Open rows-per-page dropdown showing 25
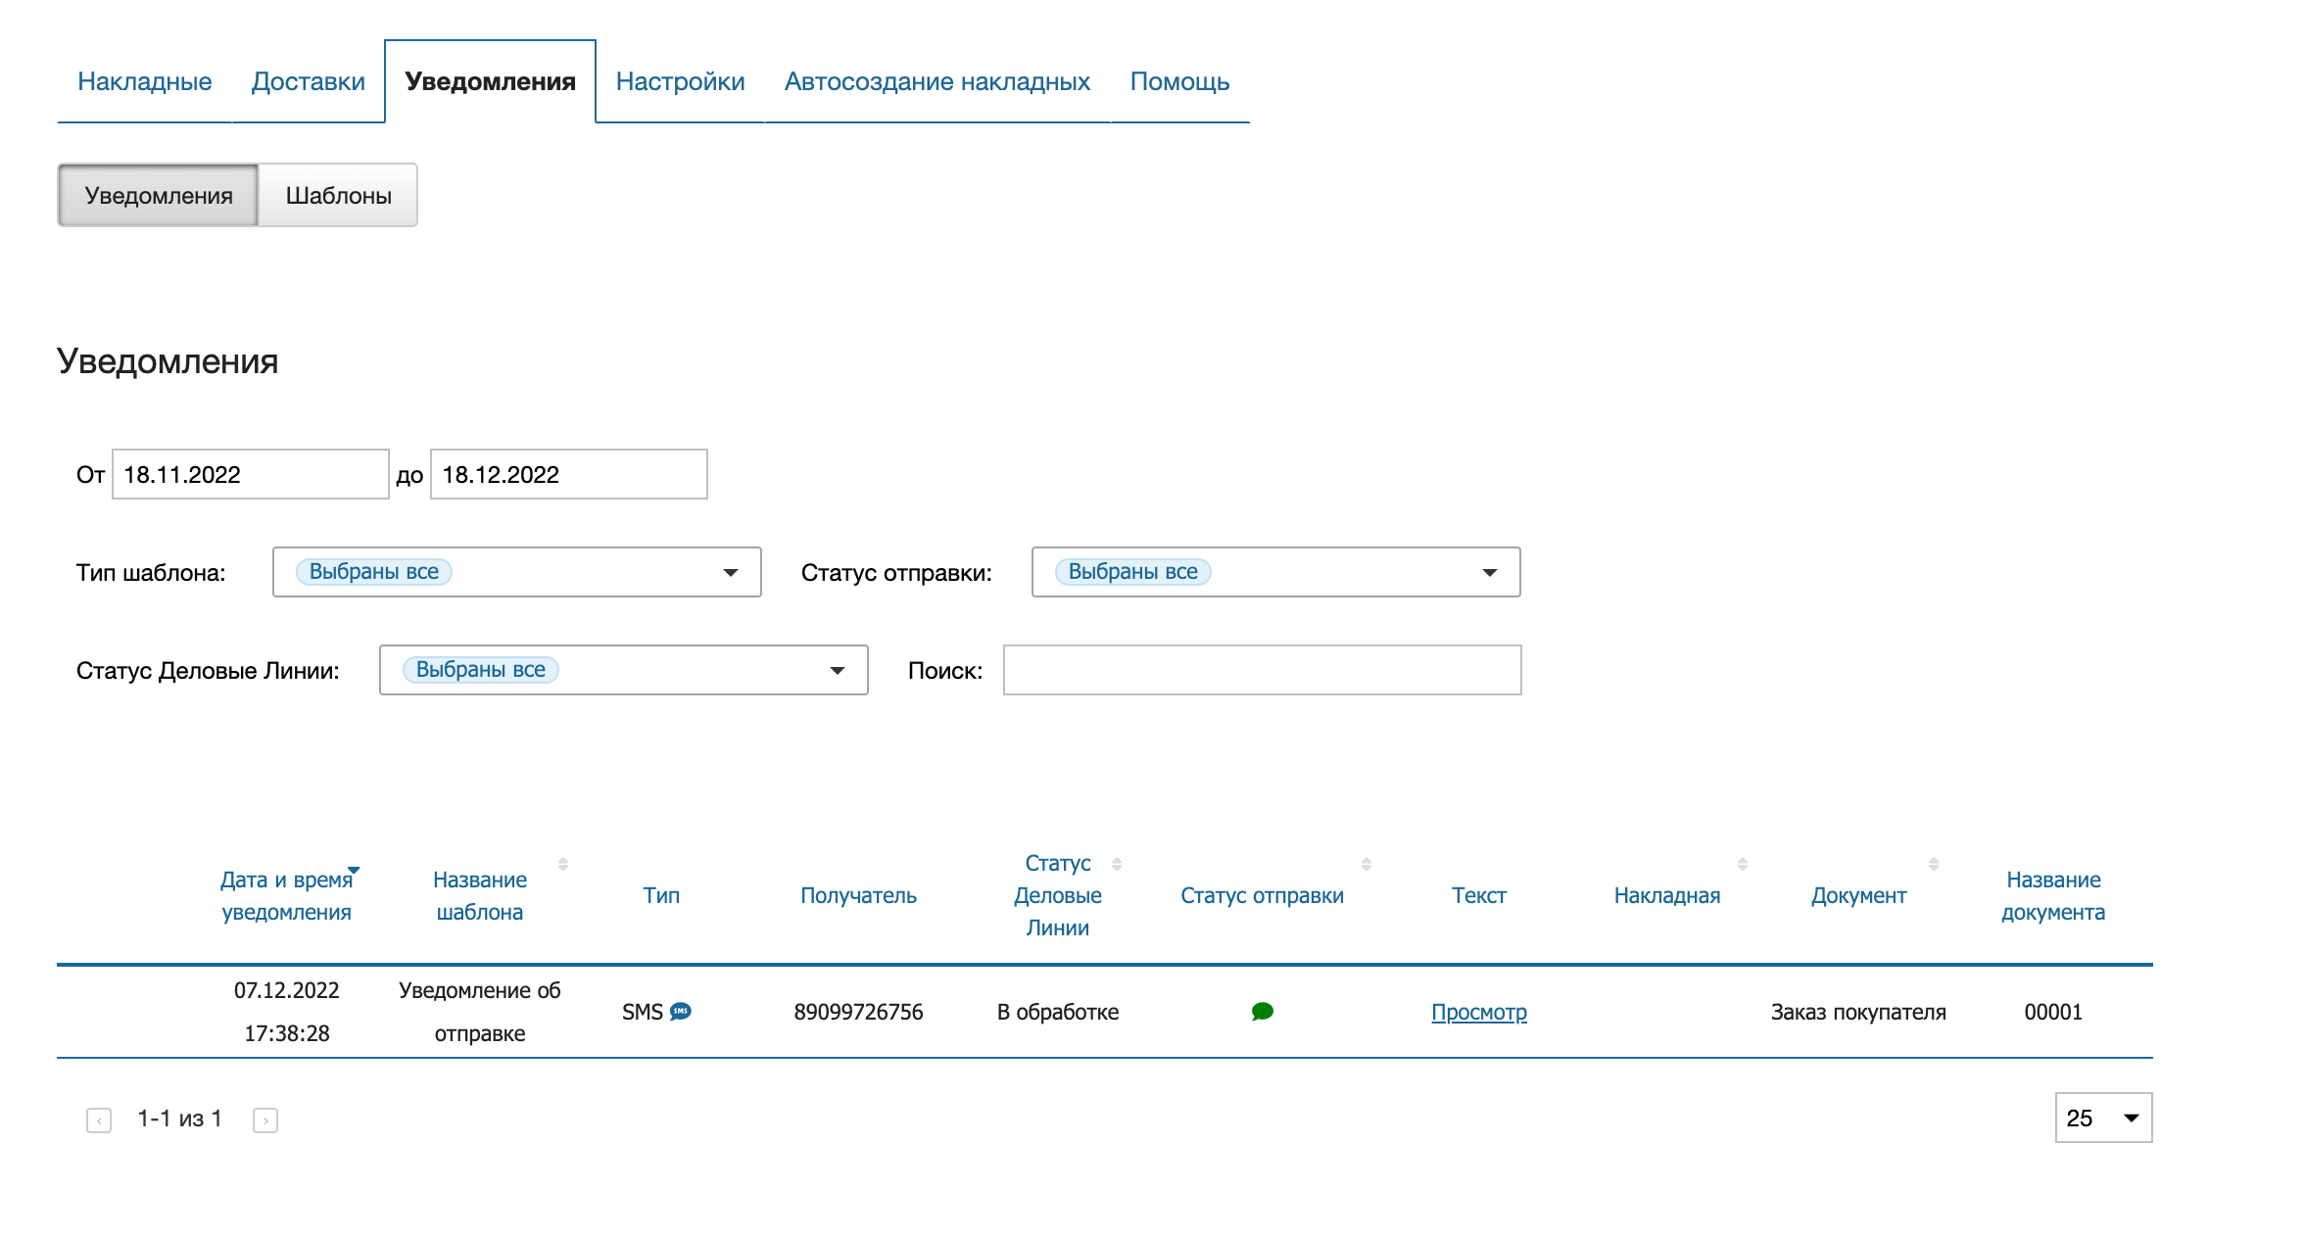Screen dimensions: 2304x1238 pos(2102,1118)
